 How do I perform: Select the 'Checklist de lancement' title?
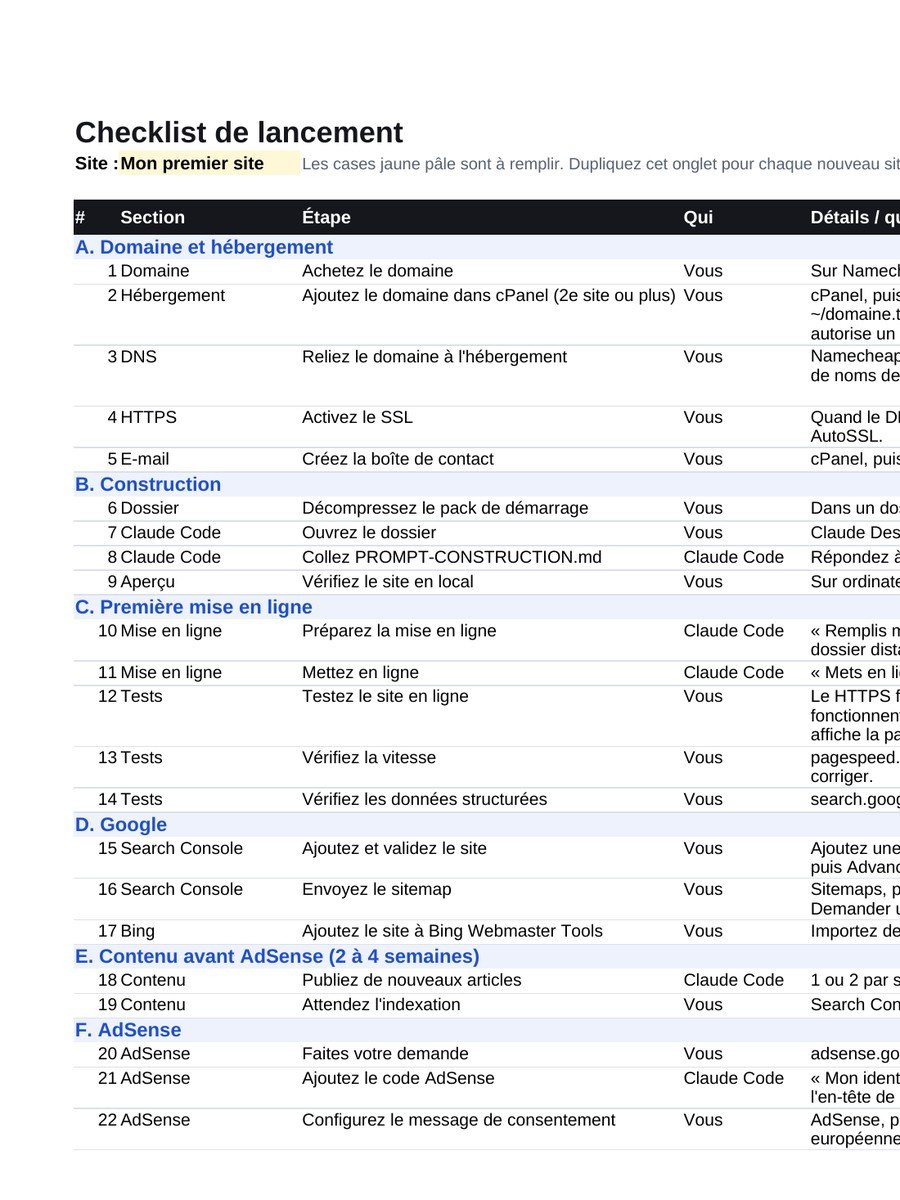point(239,132)
